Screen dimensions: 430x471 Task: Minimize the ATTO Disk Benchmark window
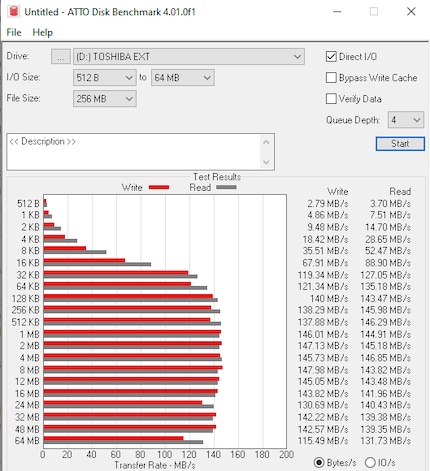pos(337,12)
